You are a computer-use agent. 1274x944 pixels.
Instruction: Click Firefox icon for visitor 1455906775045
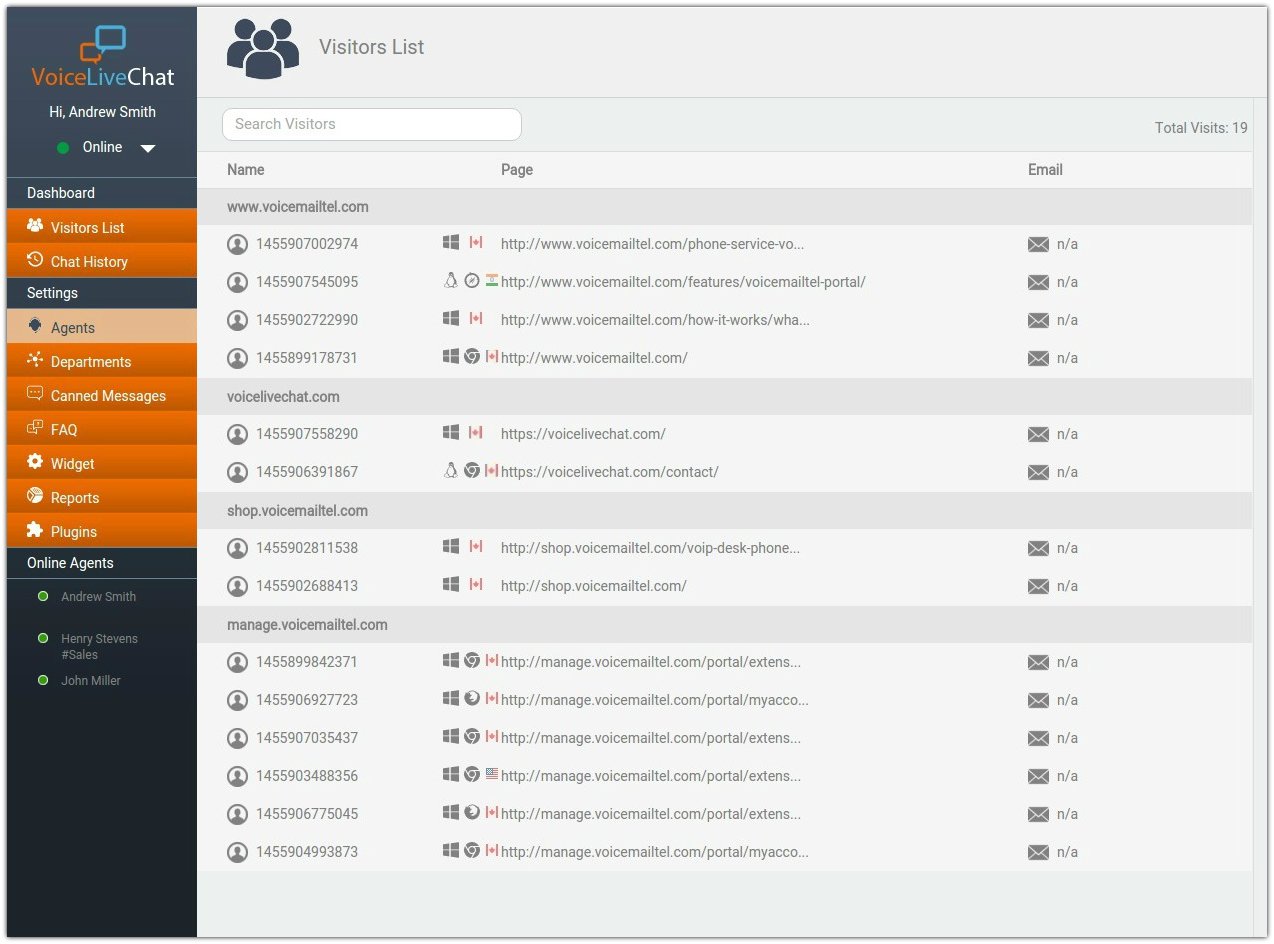[x=472, y=813]
